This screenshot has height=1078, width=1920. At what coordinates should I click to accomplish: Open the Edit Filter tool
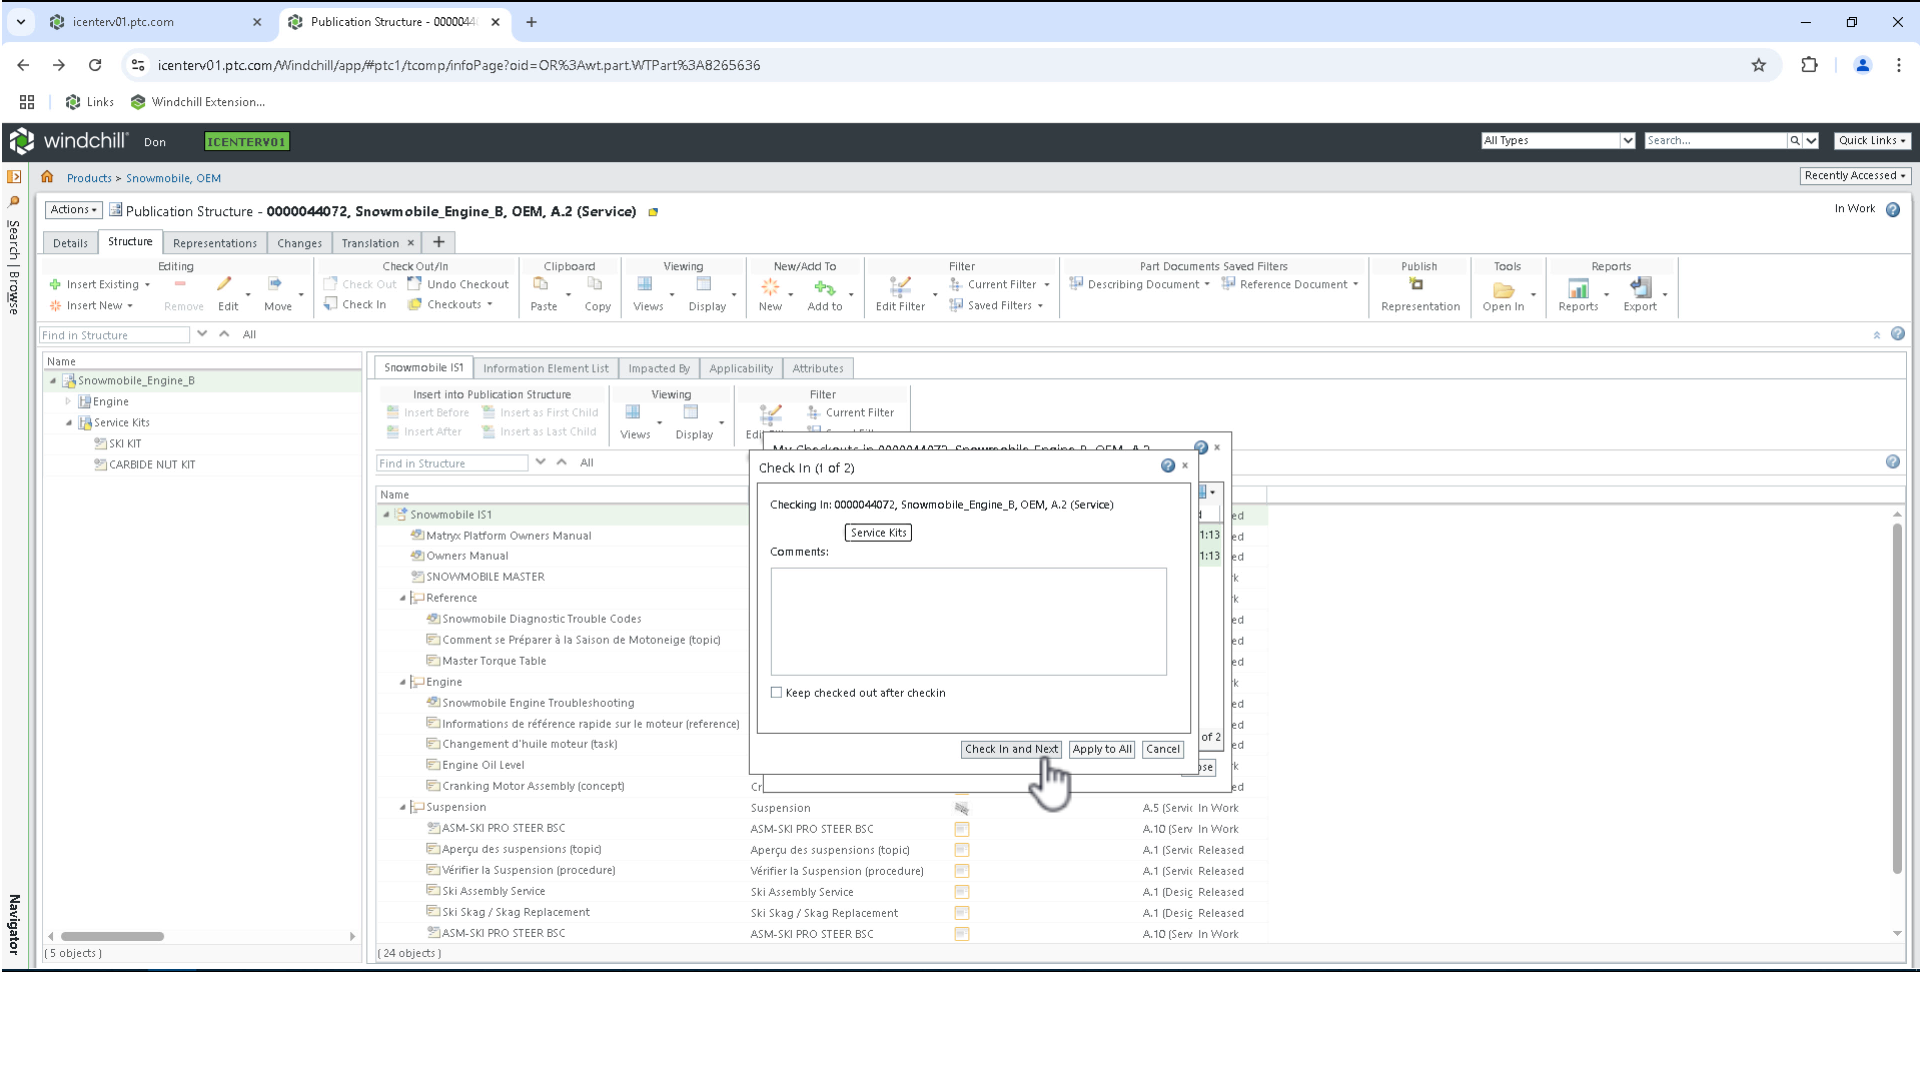click(898, 288)
